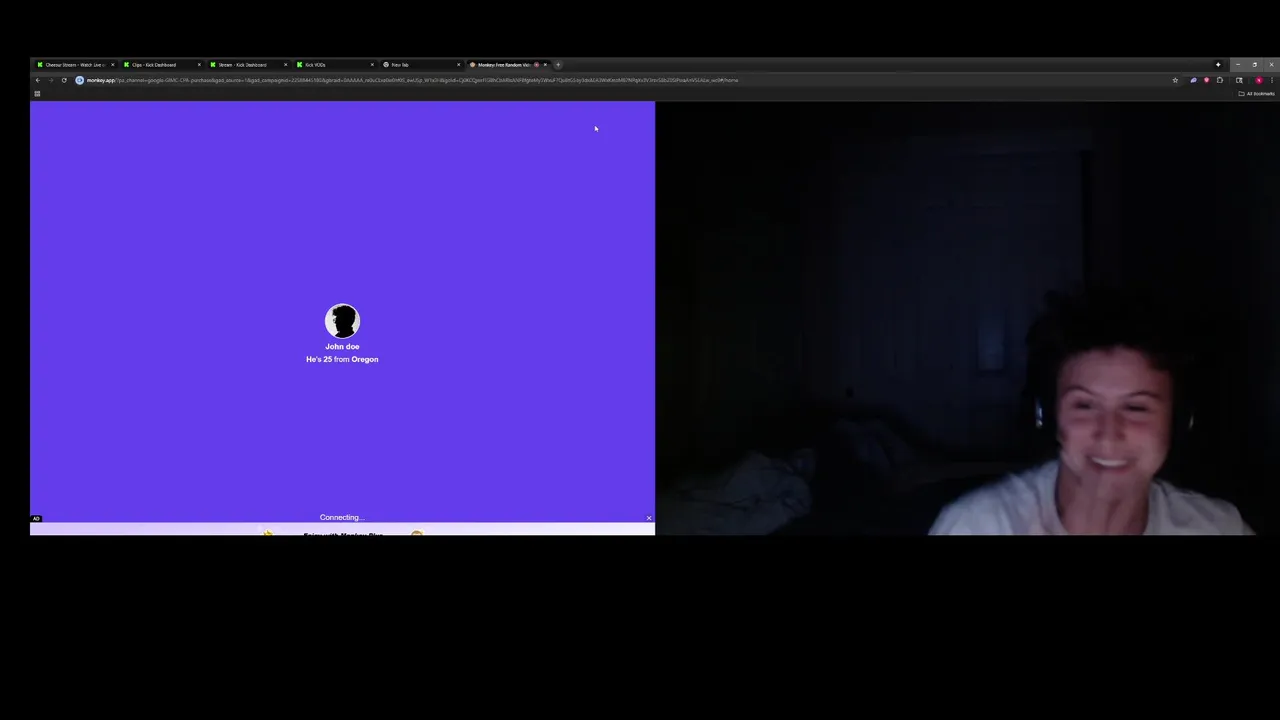Go back to the previous page

point(38,80)
